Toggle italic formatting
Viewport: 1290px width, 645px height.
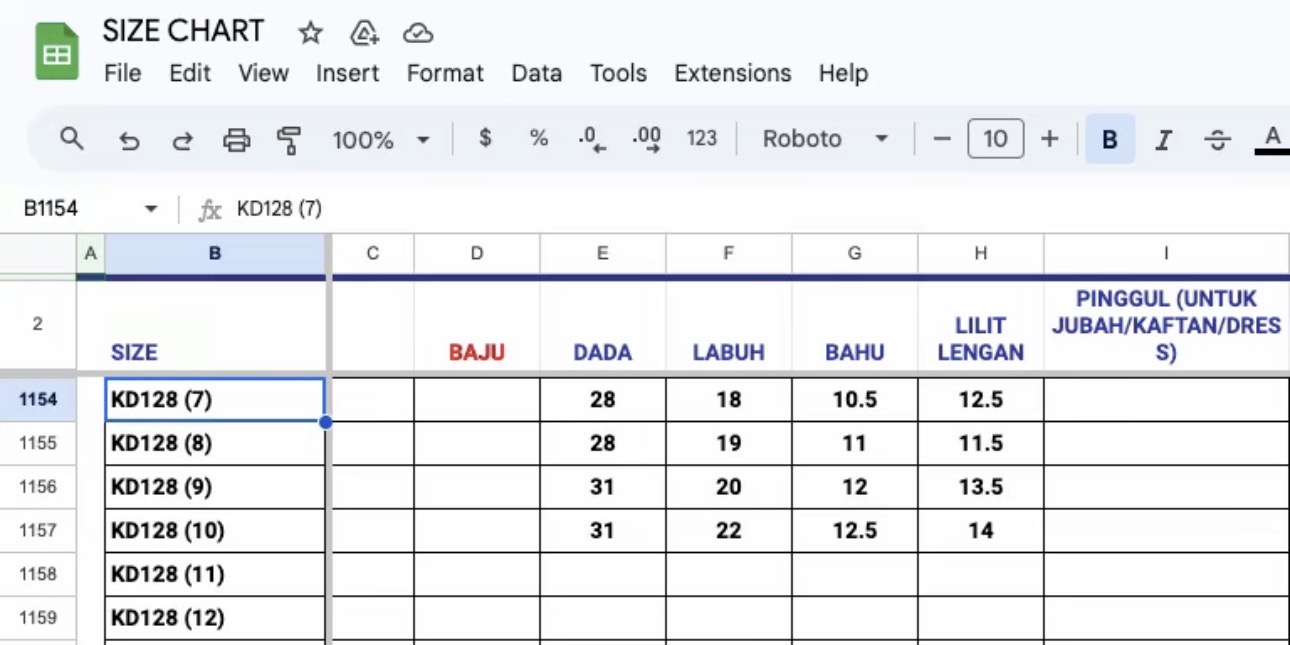click(x=1163, y=140)
